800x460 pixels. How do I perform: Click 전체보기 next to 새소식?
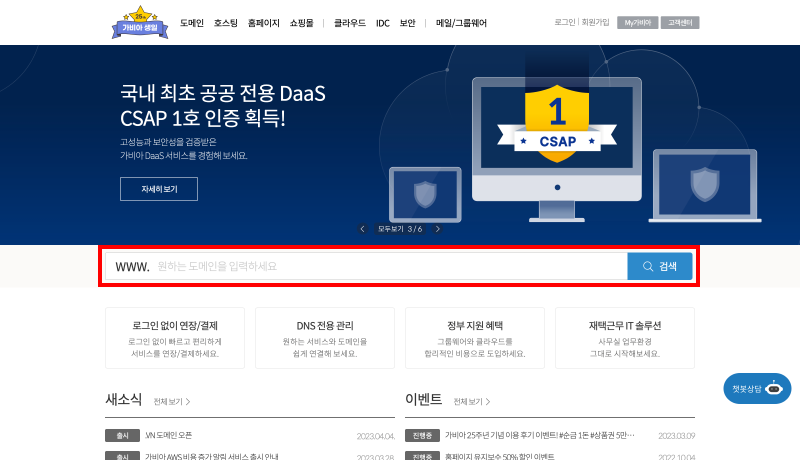pos(172,402)
